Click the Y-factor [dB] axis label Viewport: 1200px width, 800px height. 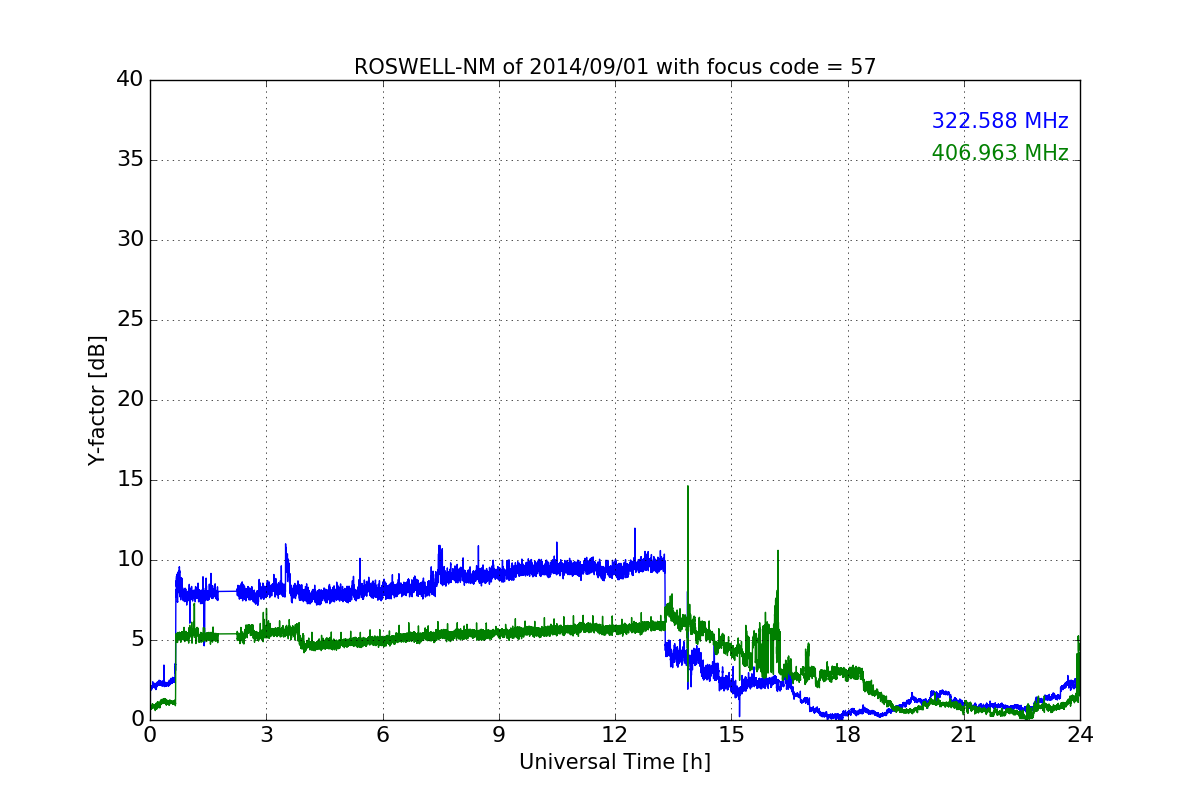coord(96,400)
